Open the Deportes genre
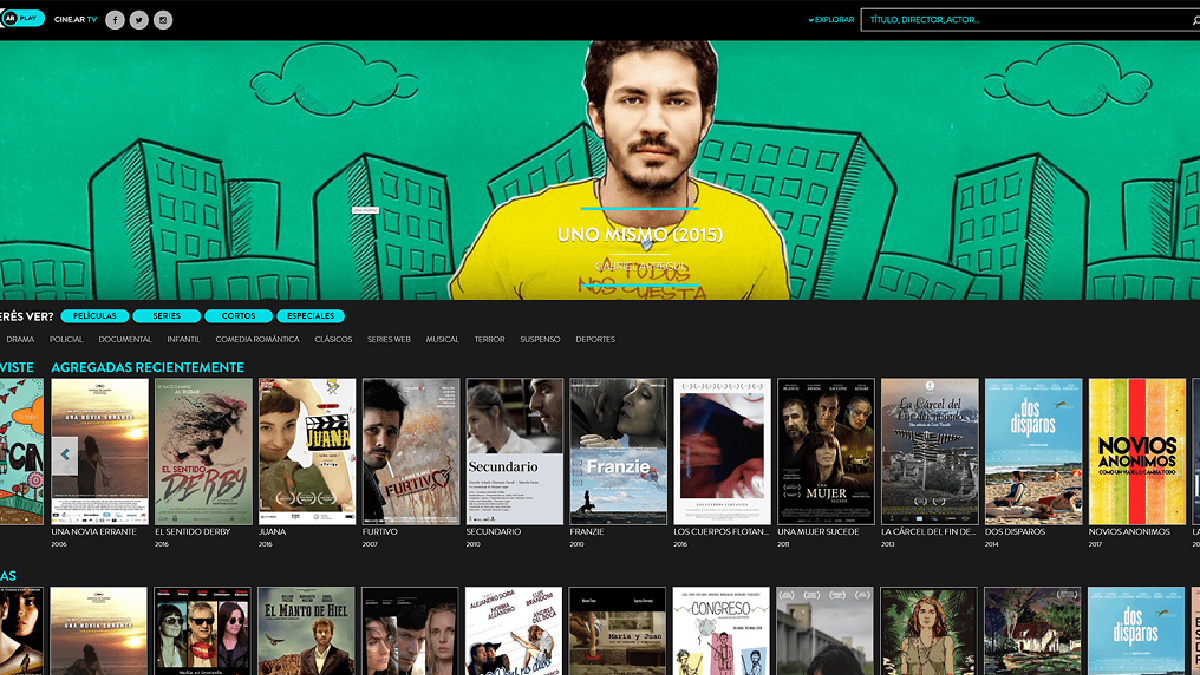The height and width of the screenshot is (675, 1200). pos(595,339)
